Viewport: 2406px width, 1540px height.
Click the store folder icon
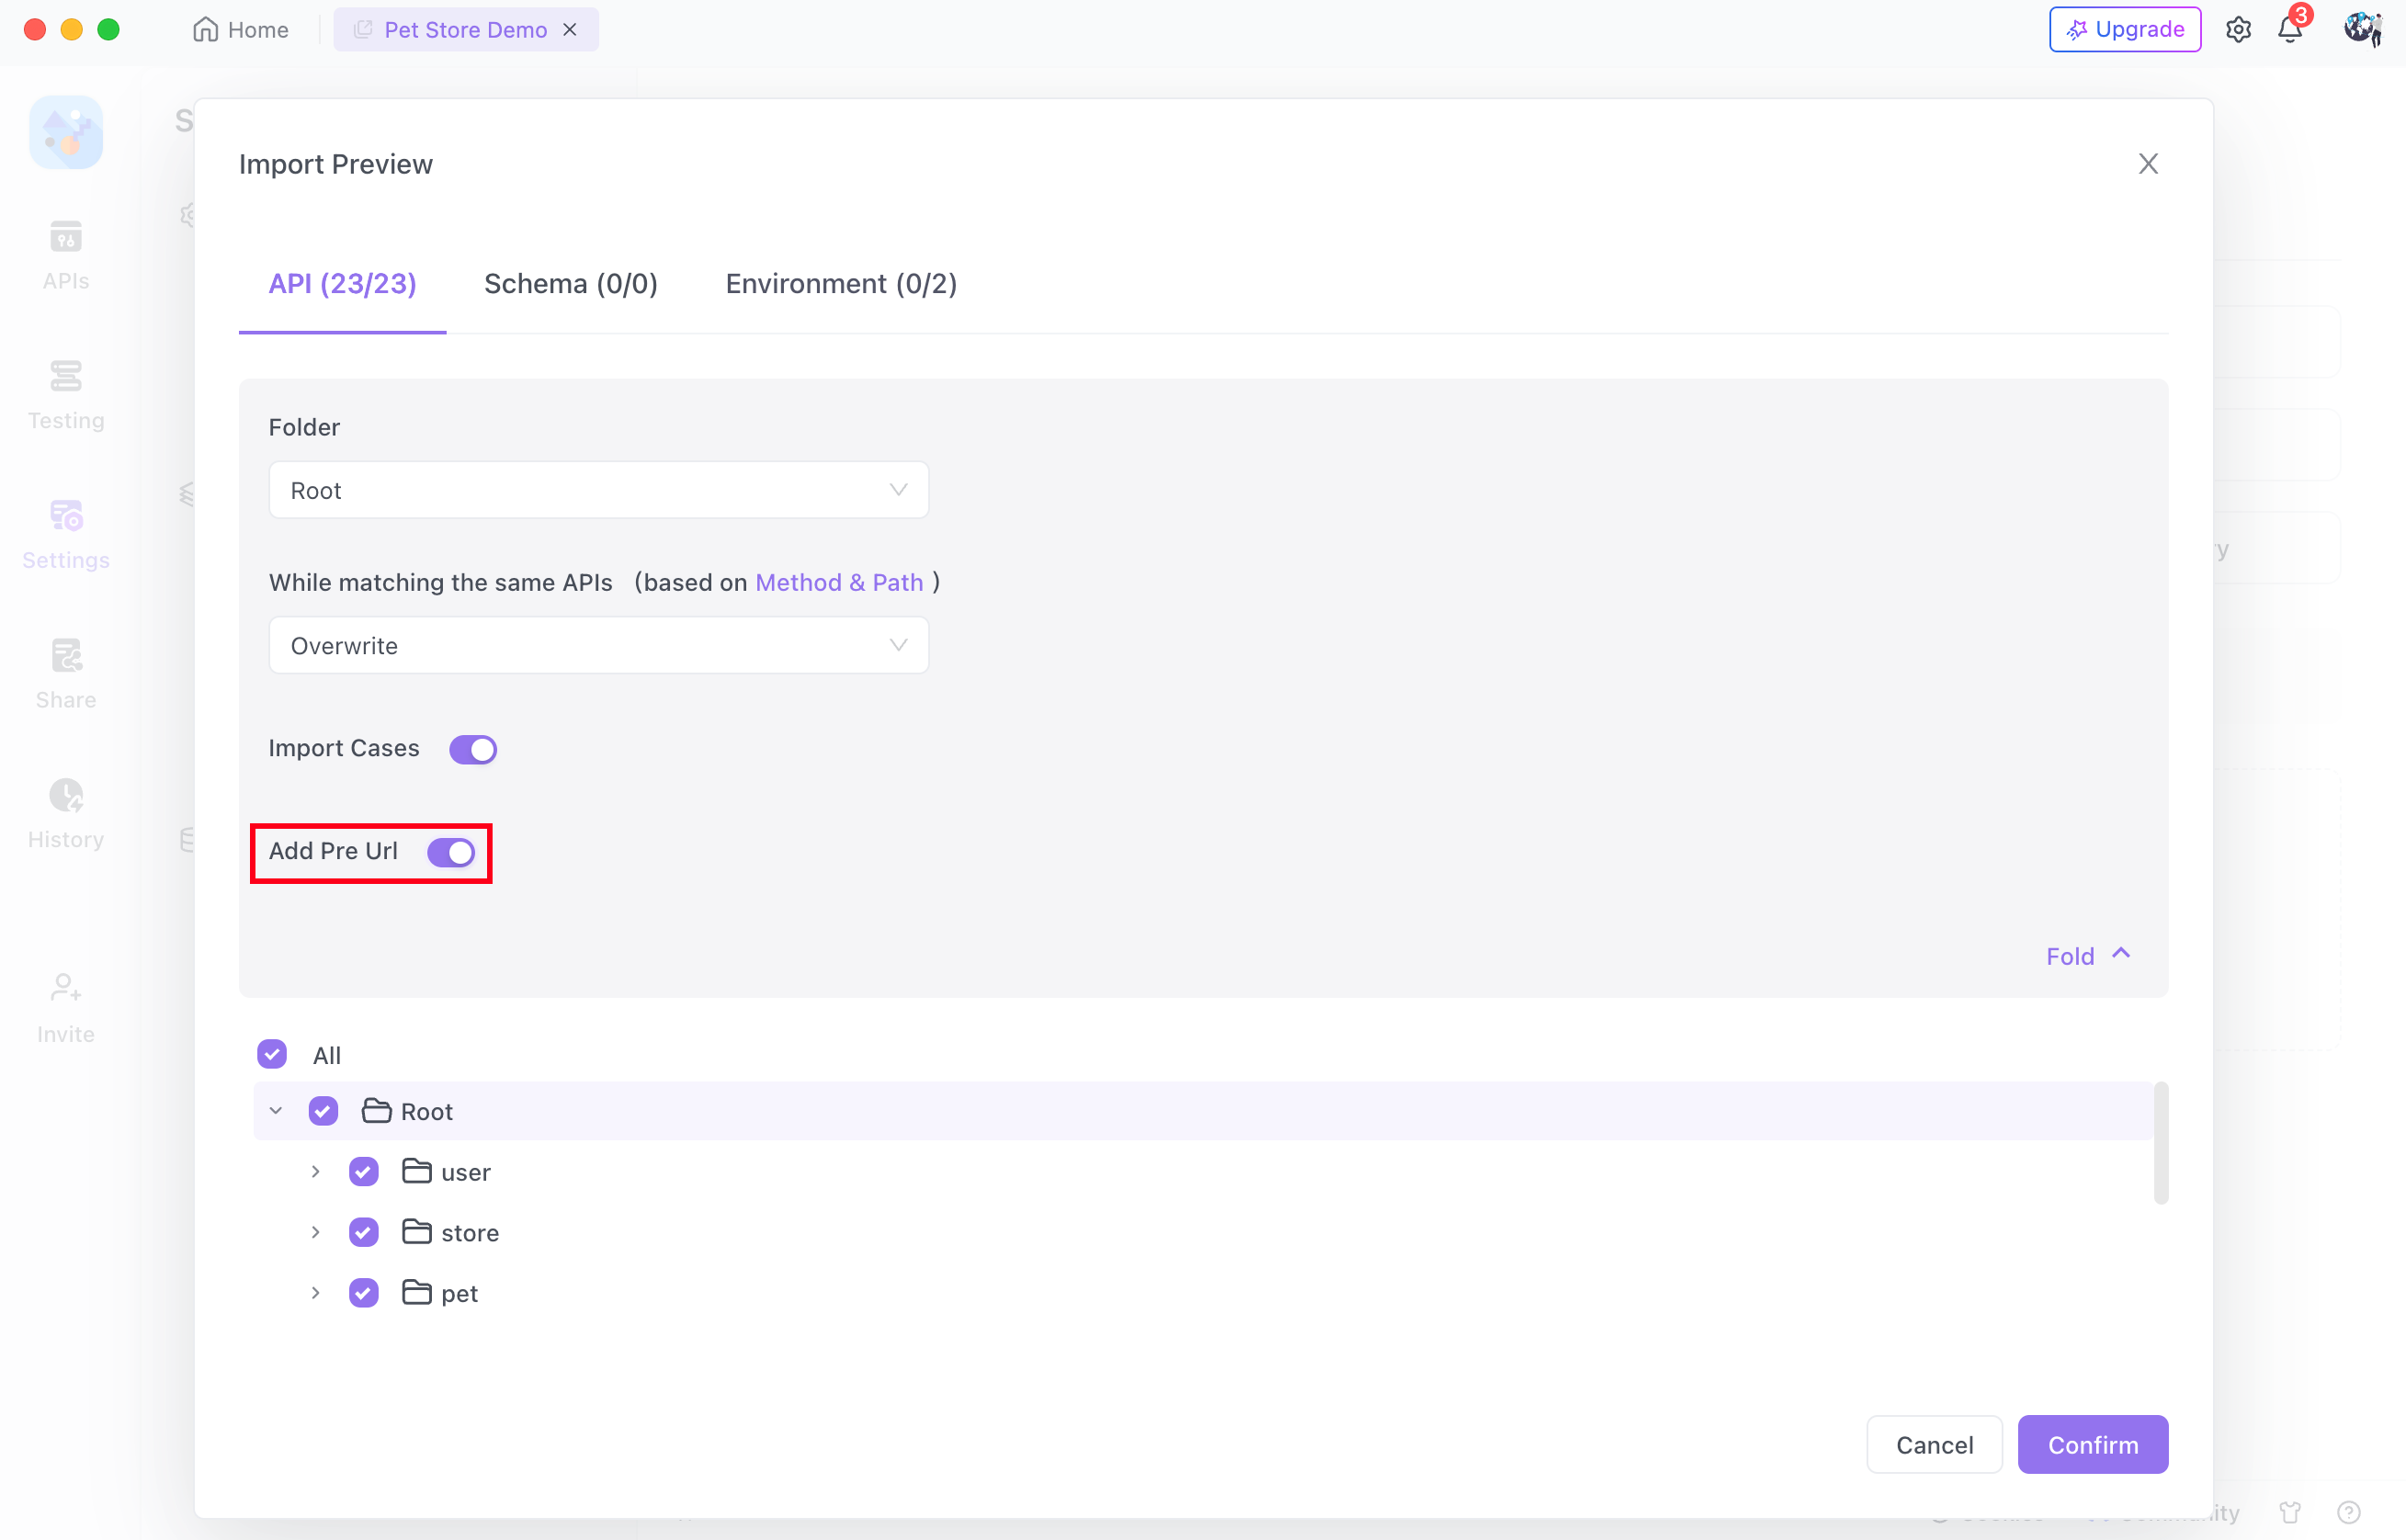tap(417, 1232)
